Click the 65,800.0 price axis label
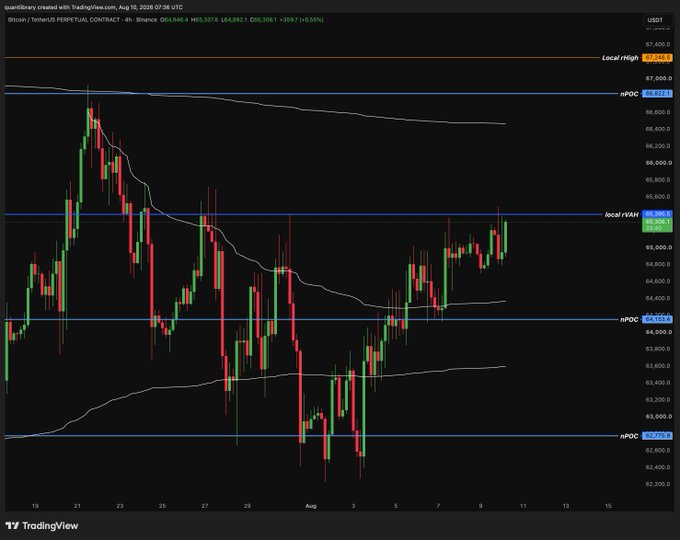680x540 pixels. [658, 180]
